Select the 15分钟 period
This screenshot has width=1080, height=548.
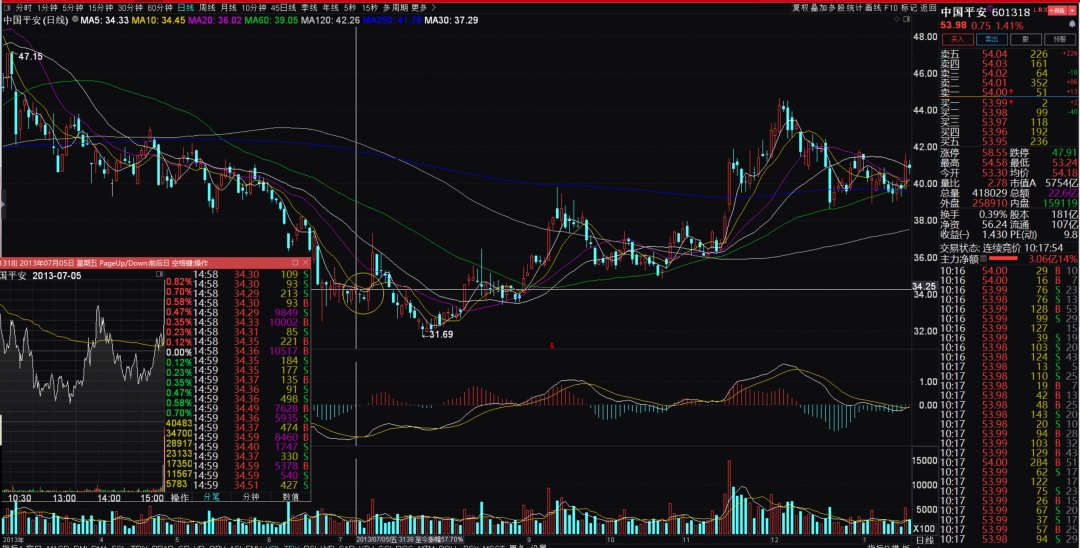click(101, 8)
